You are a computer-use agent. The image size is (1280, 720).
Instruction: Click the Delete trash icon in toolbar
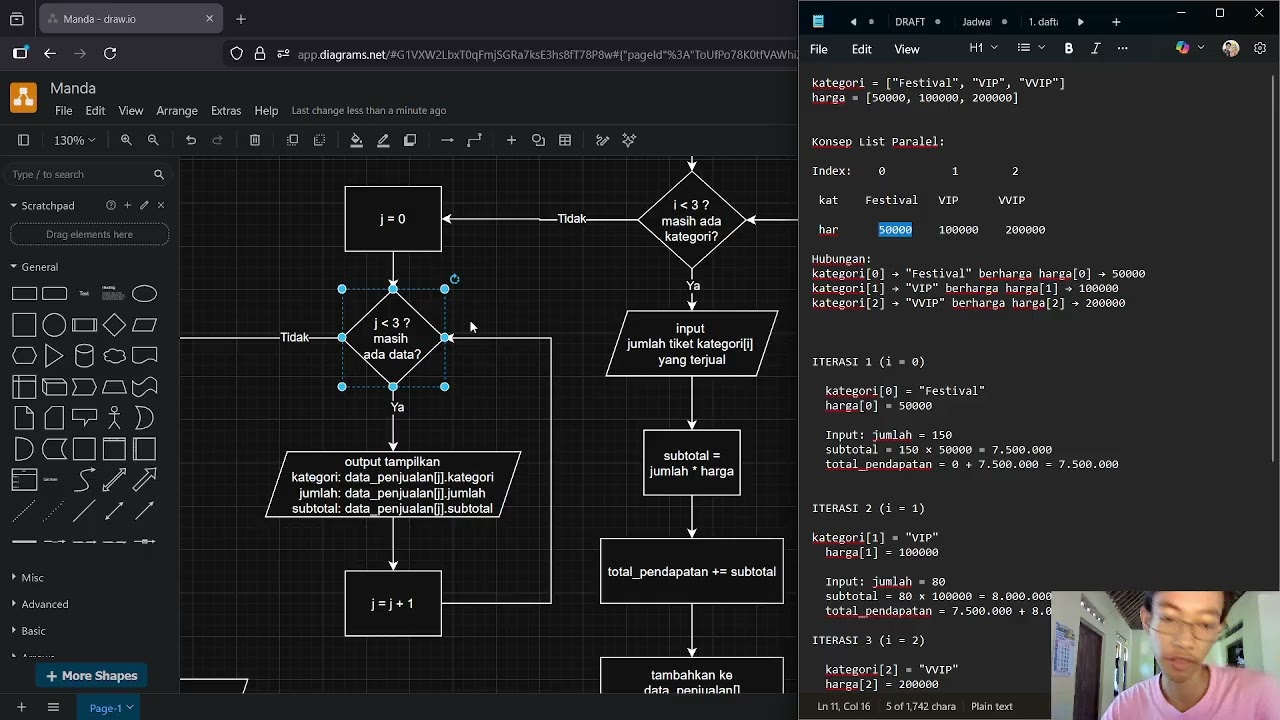click(x=255, y=140)
